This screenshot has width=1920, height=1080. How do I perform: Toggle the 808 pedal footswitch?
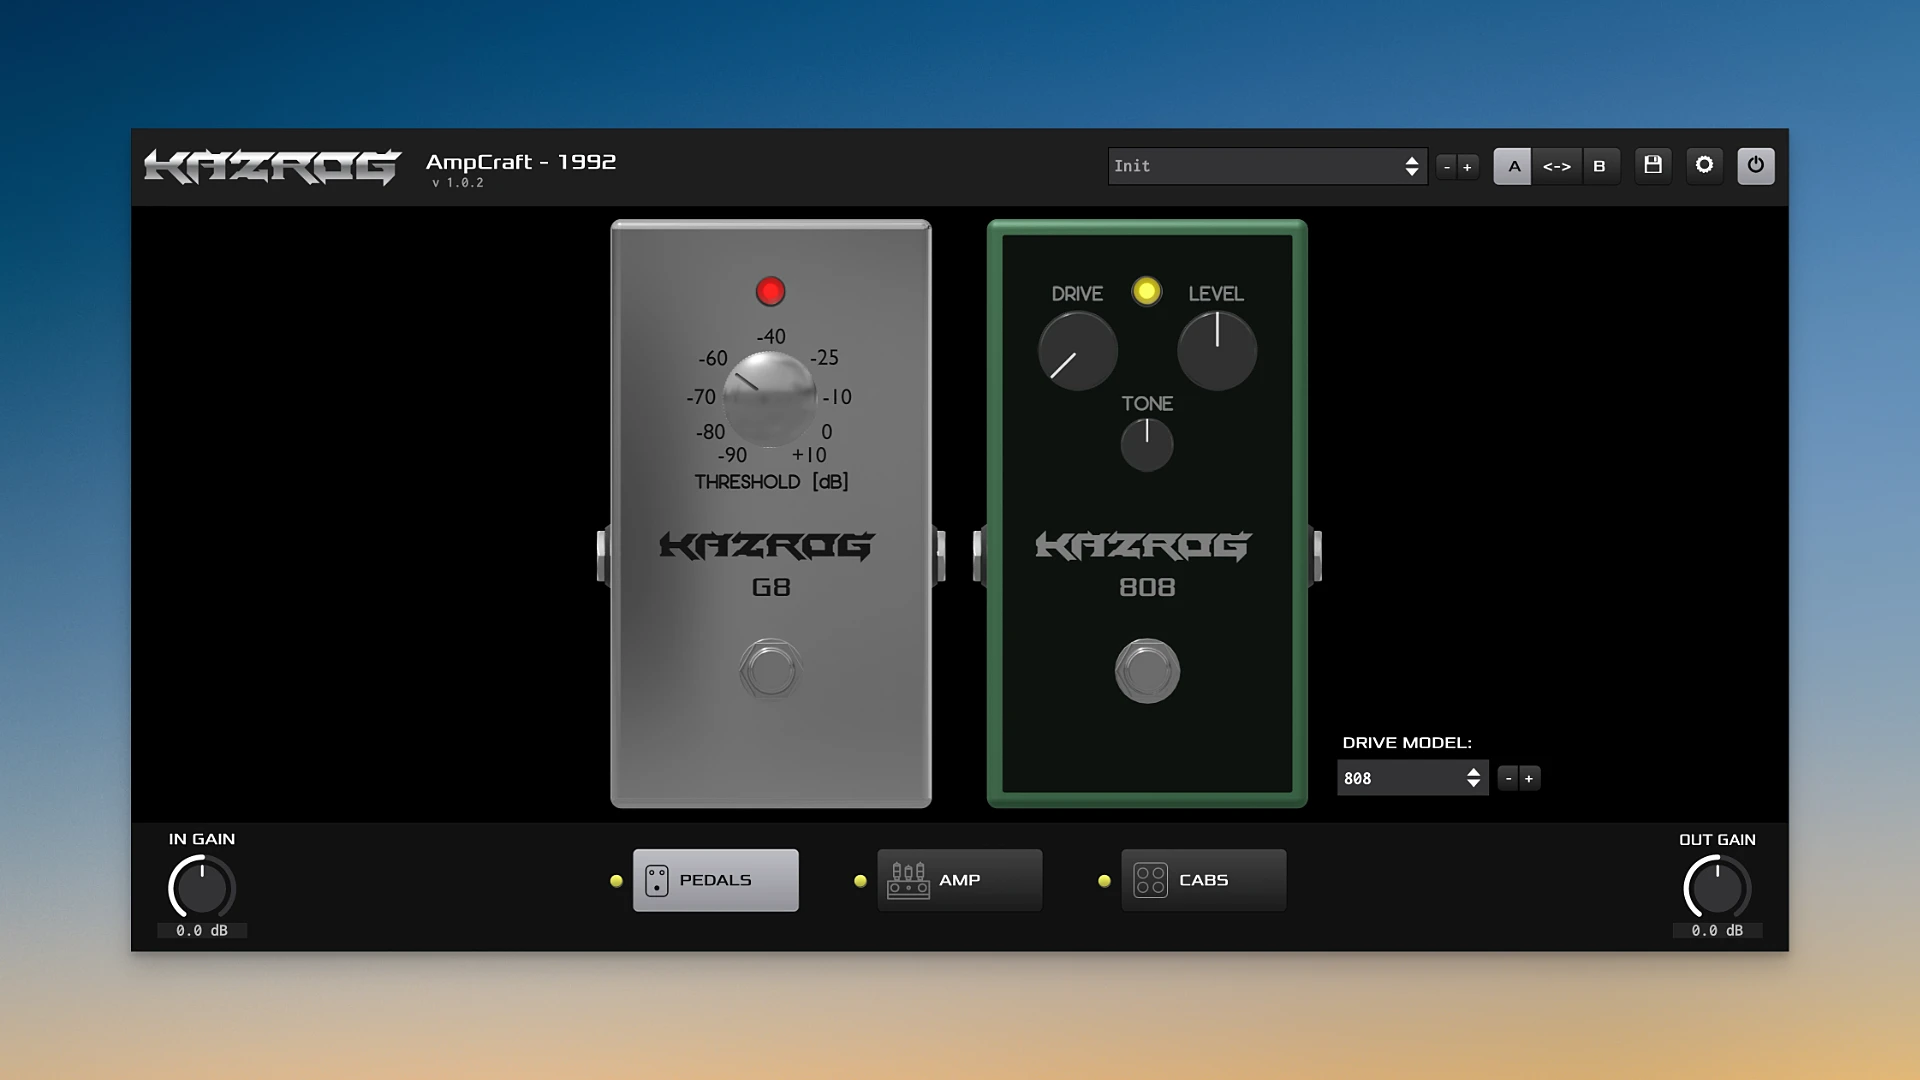(1147, 670)
